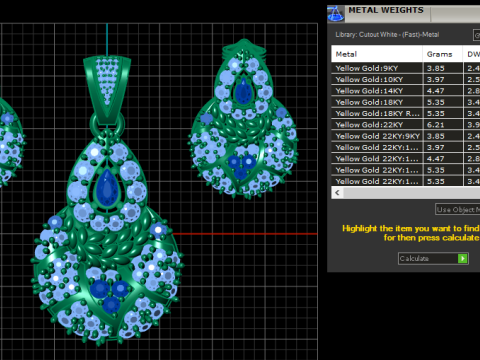Click the green arrow on Calculate button
Screen dimensions: 480x360
pos(462,258)
